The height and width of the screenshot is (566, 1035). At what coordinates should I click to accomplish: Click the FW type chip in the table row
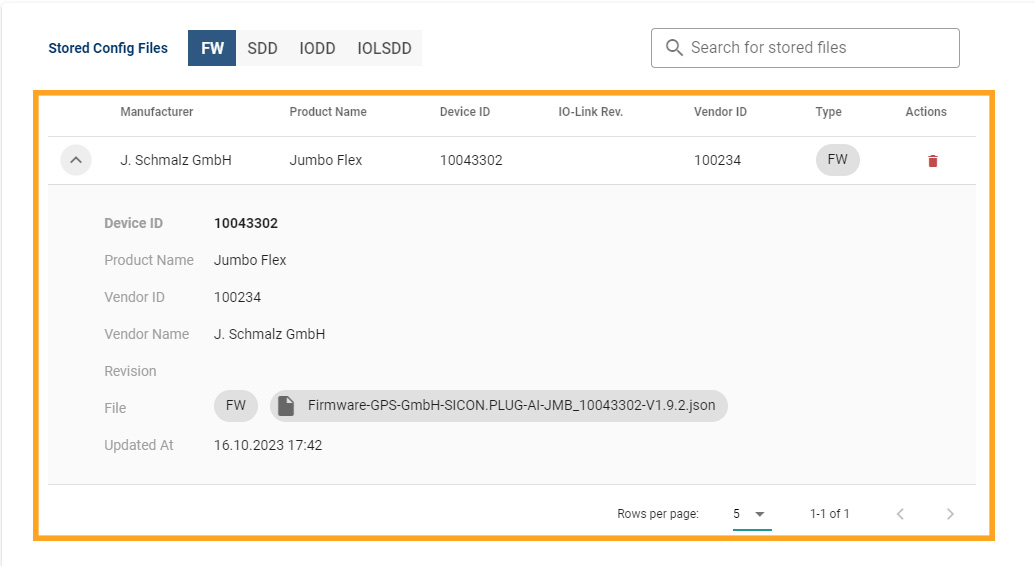(837, 160)
